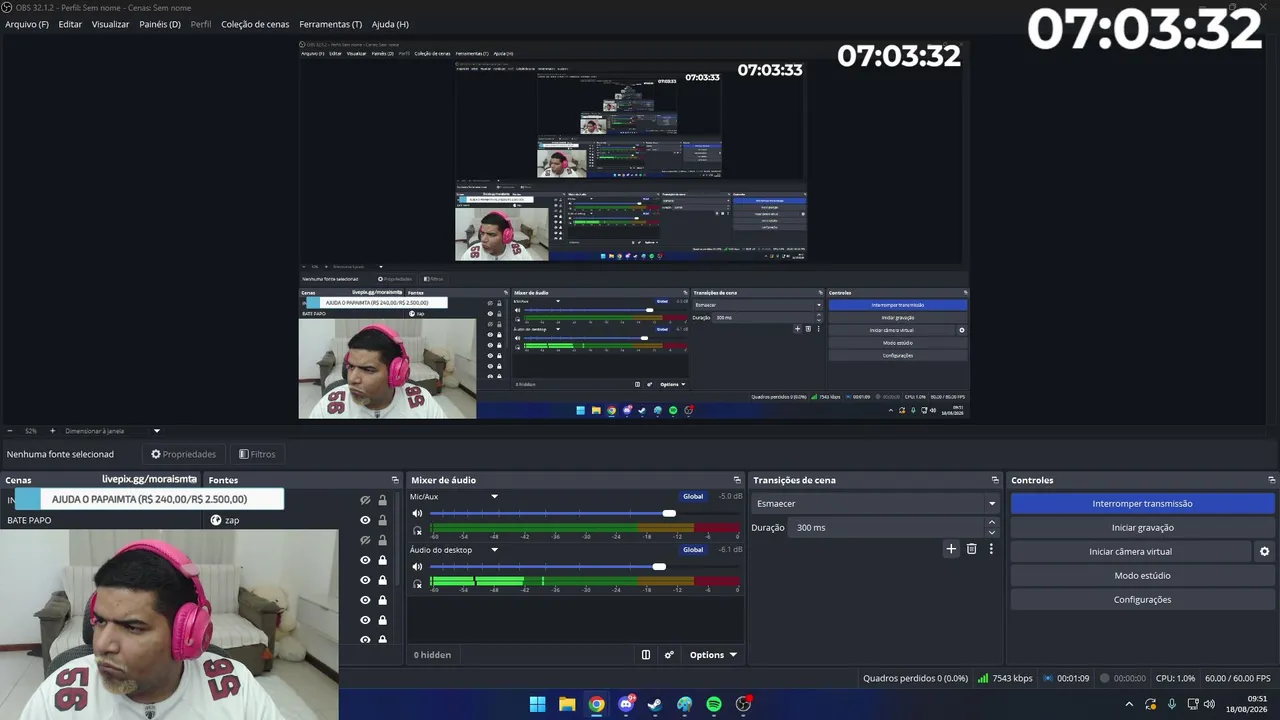Open system volume tray icon
The height and width of the screenshot is (720, 1280).
click(x=1209, y=704)
